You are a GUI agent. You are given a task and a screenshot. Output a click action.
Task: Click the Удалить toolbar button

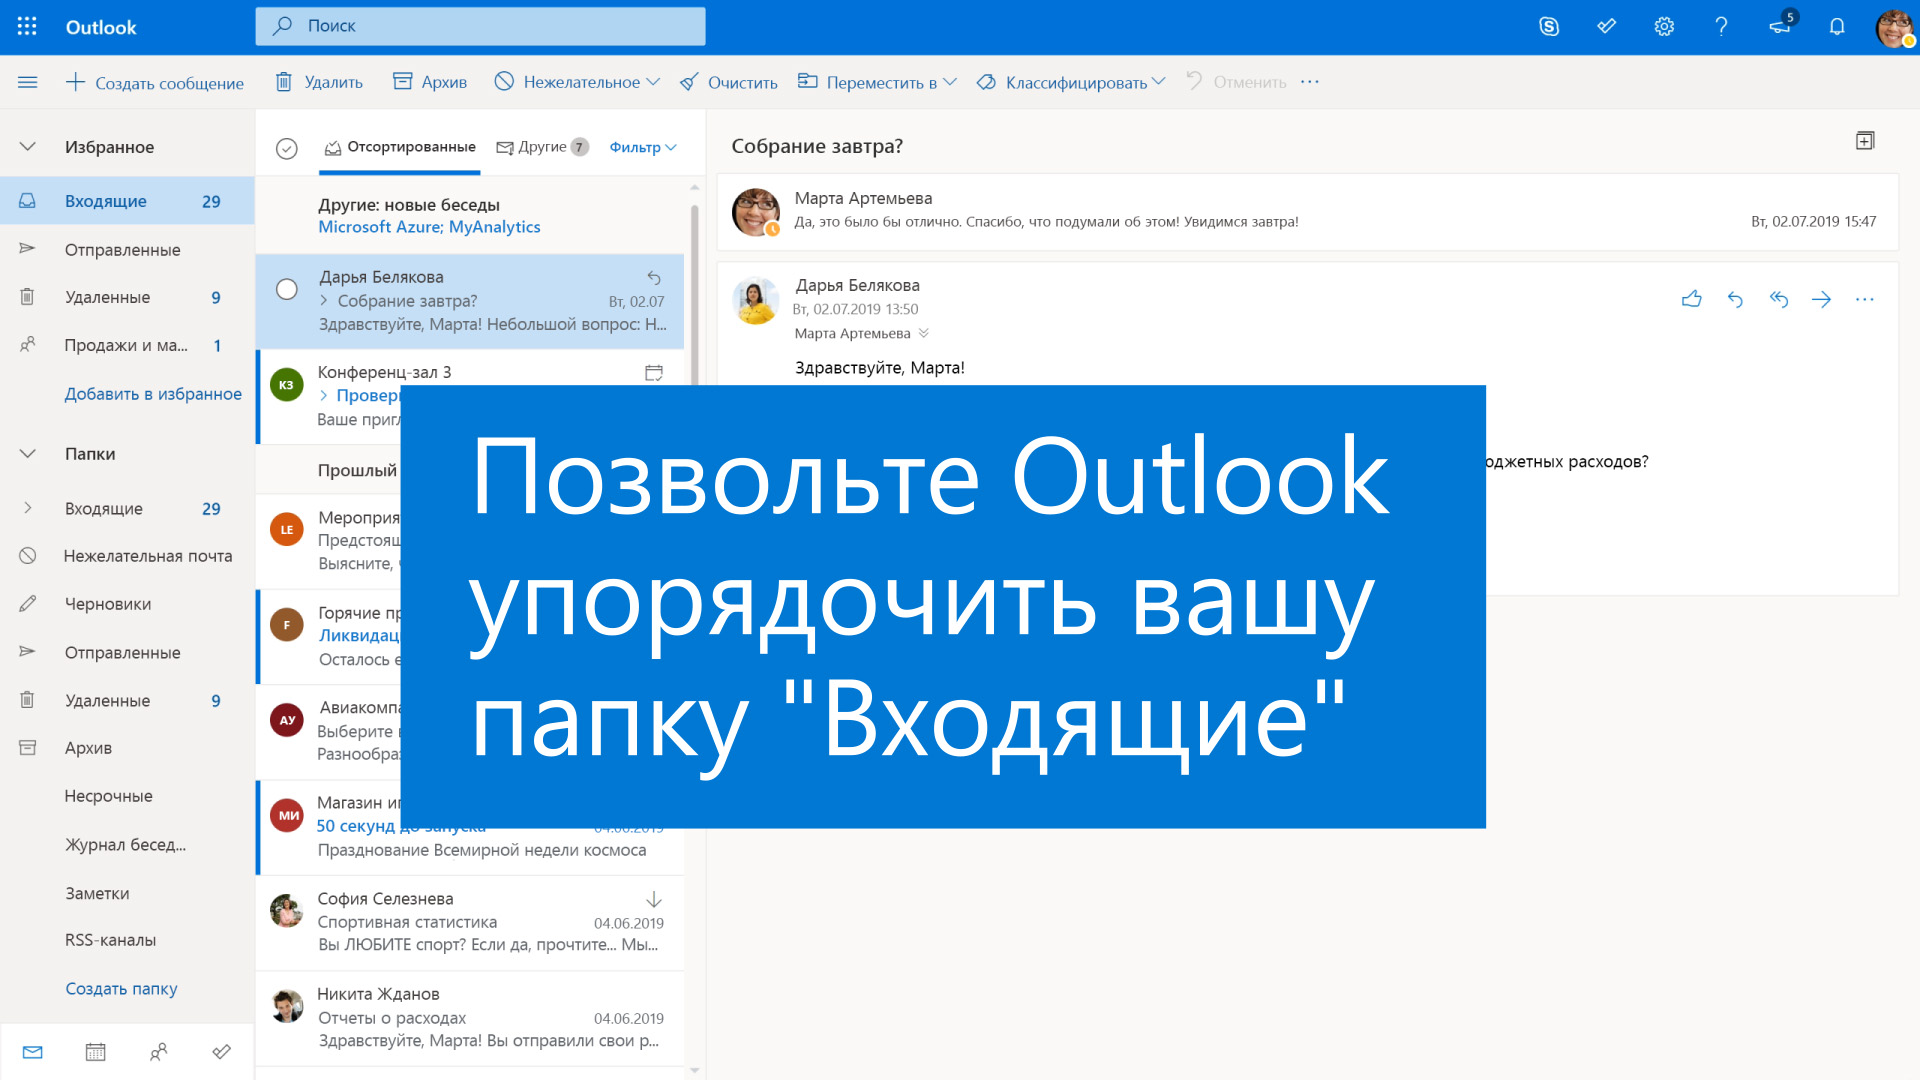pos(319,82)
